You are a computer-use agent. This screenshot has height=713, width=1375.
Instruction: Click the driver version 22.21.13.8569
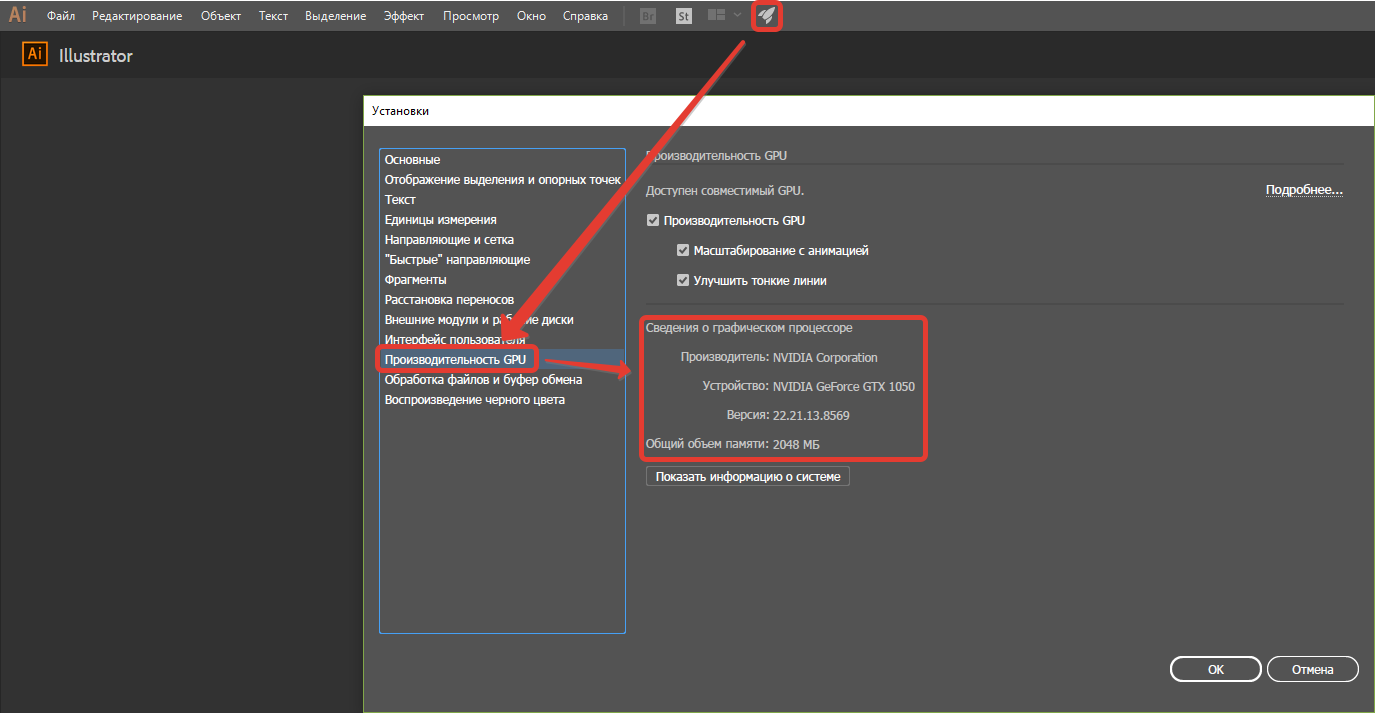[x=811, y=415]
